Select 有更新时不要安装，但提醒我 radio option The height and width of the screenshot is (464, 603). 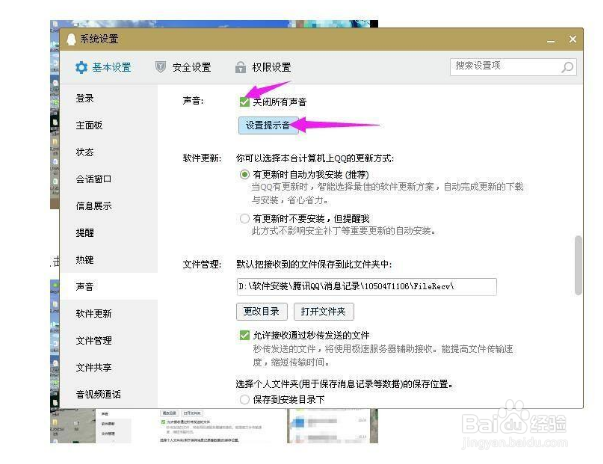point(245,219)
